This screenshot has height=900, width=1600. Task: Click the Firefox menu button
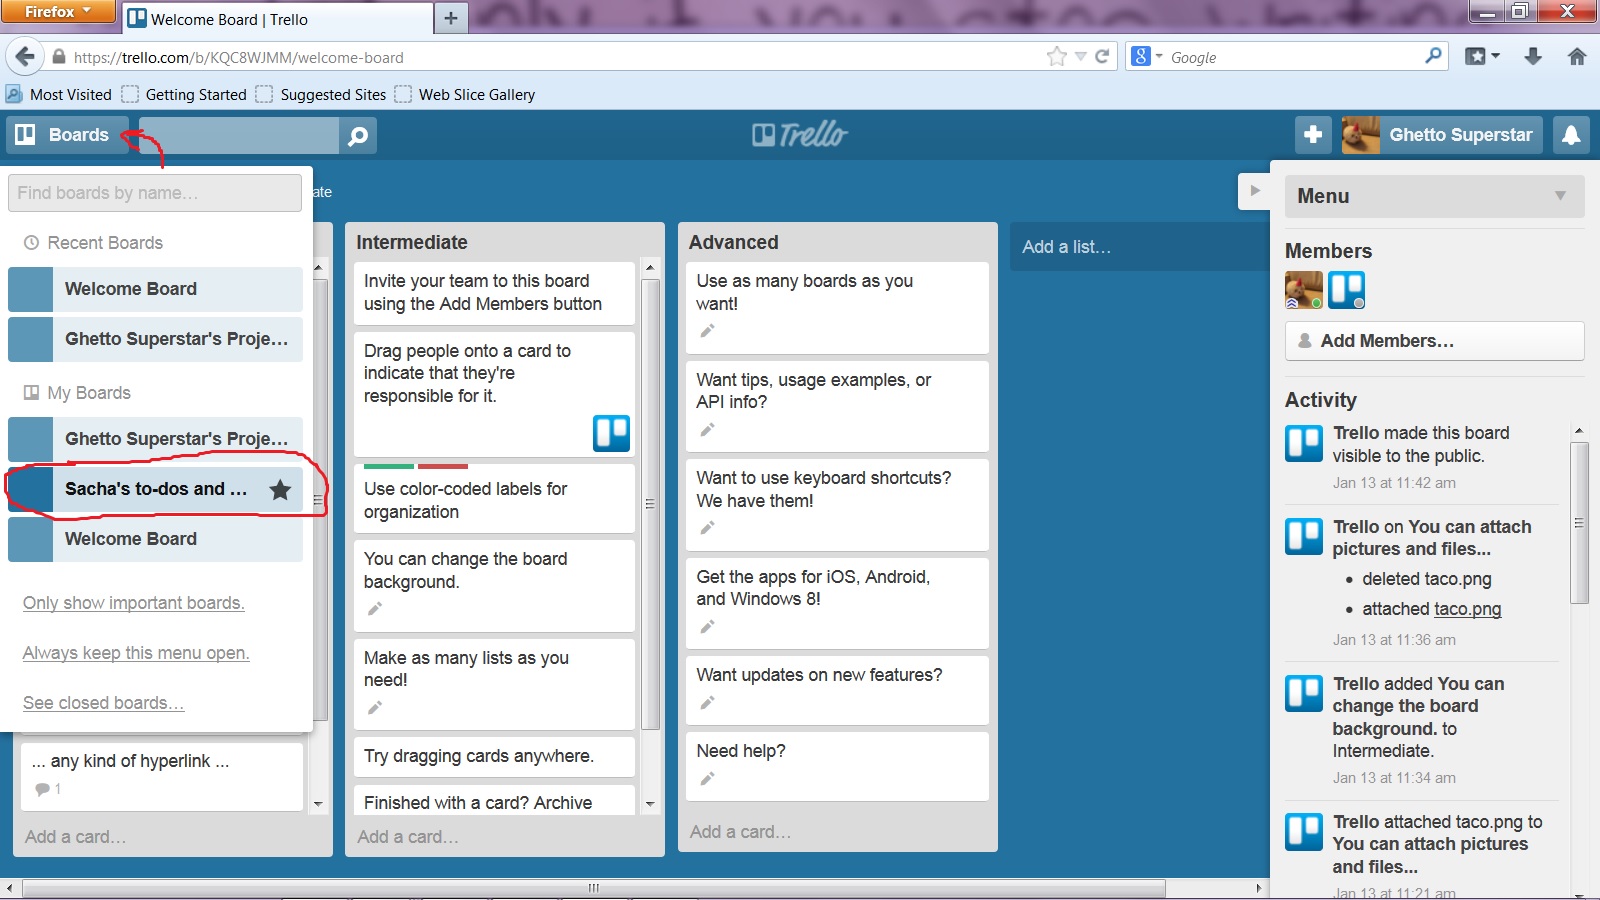(59, 12)
